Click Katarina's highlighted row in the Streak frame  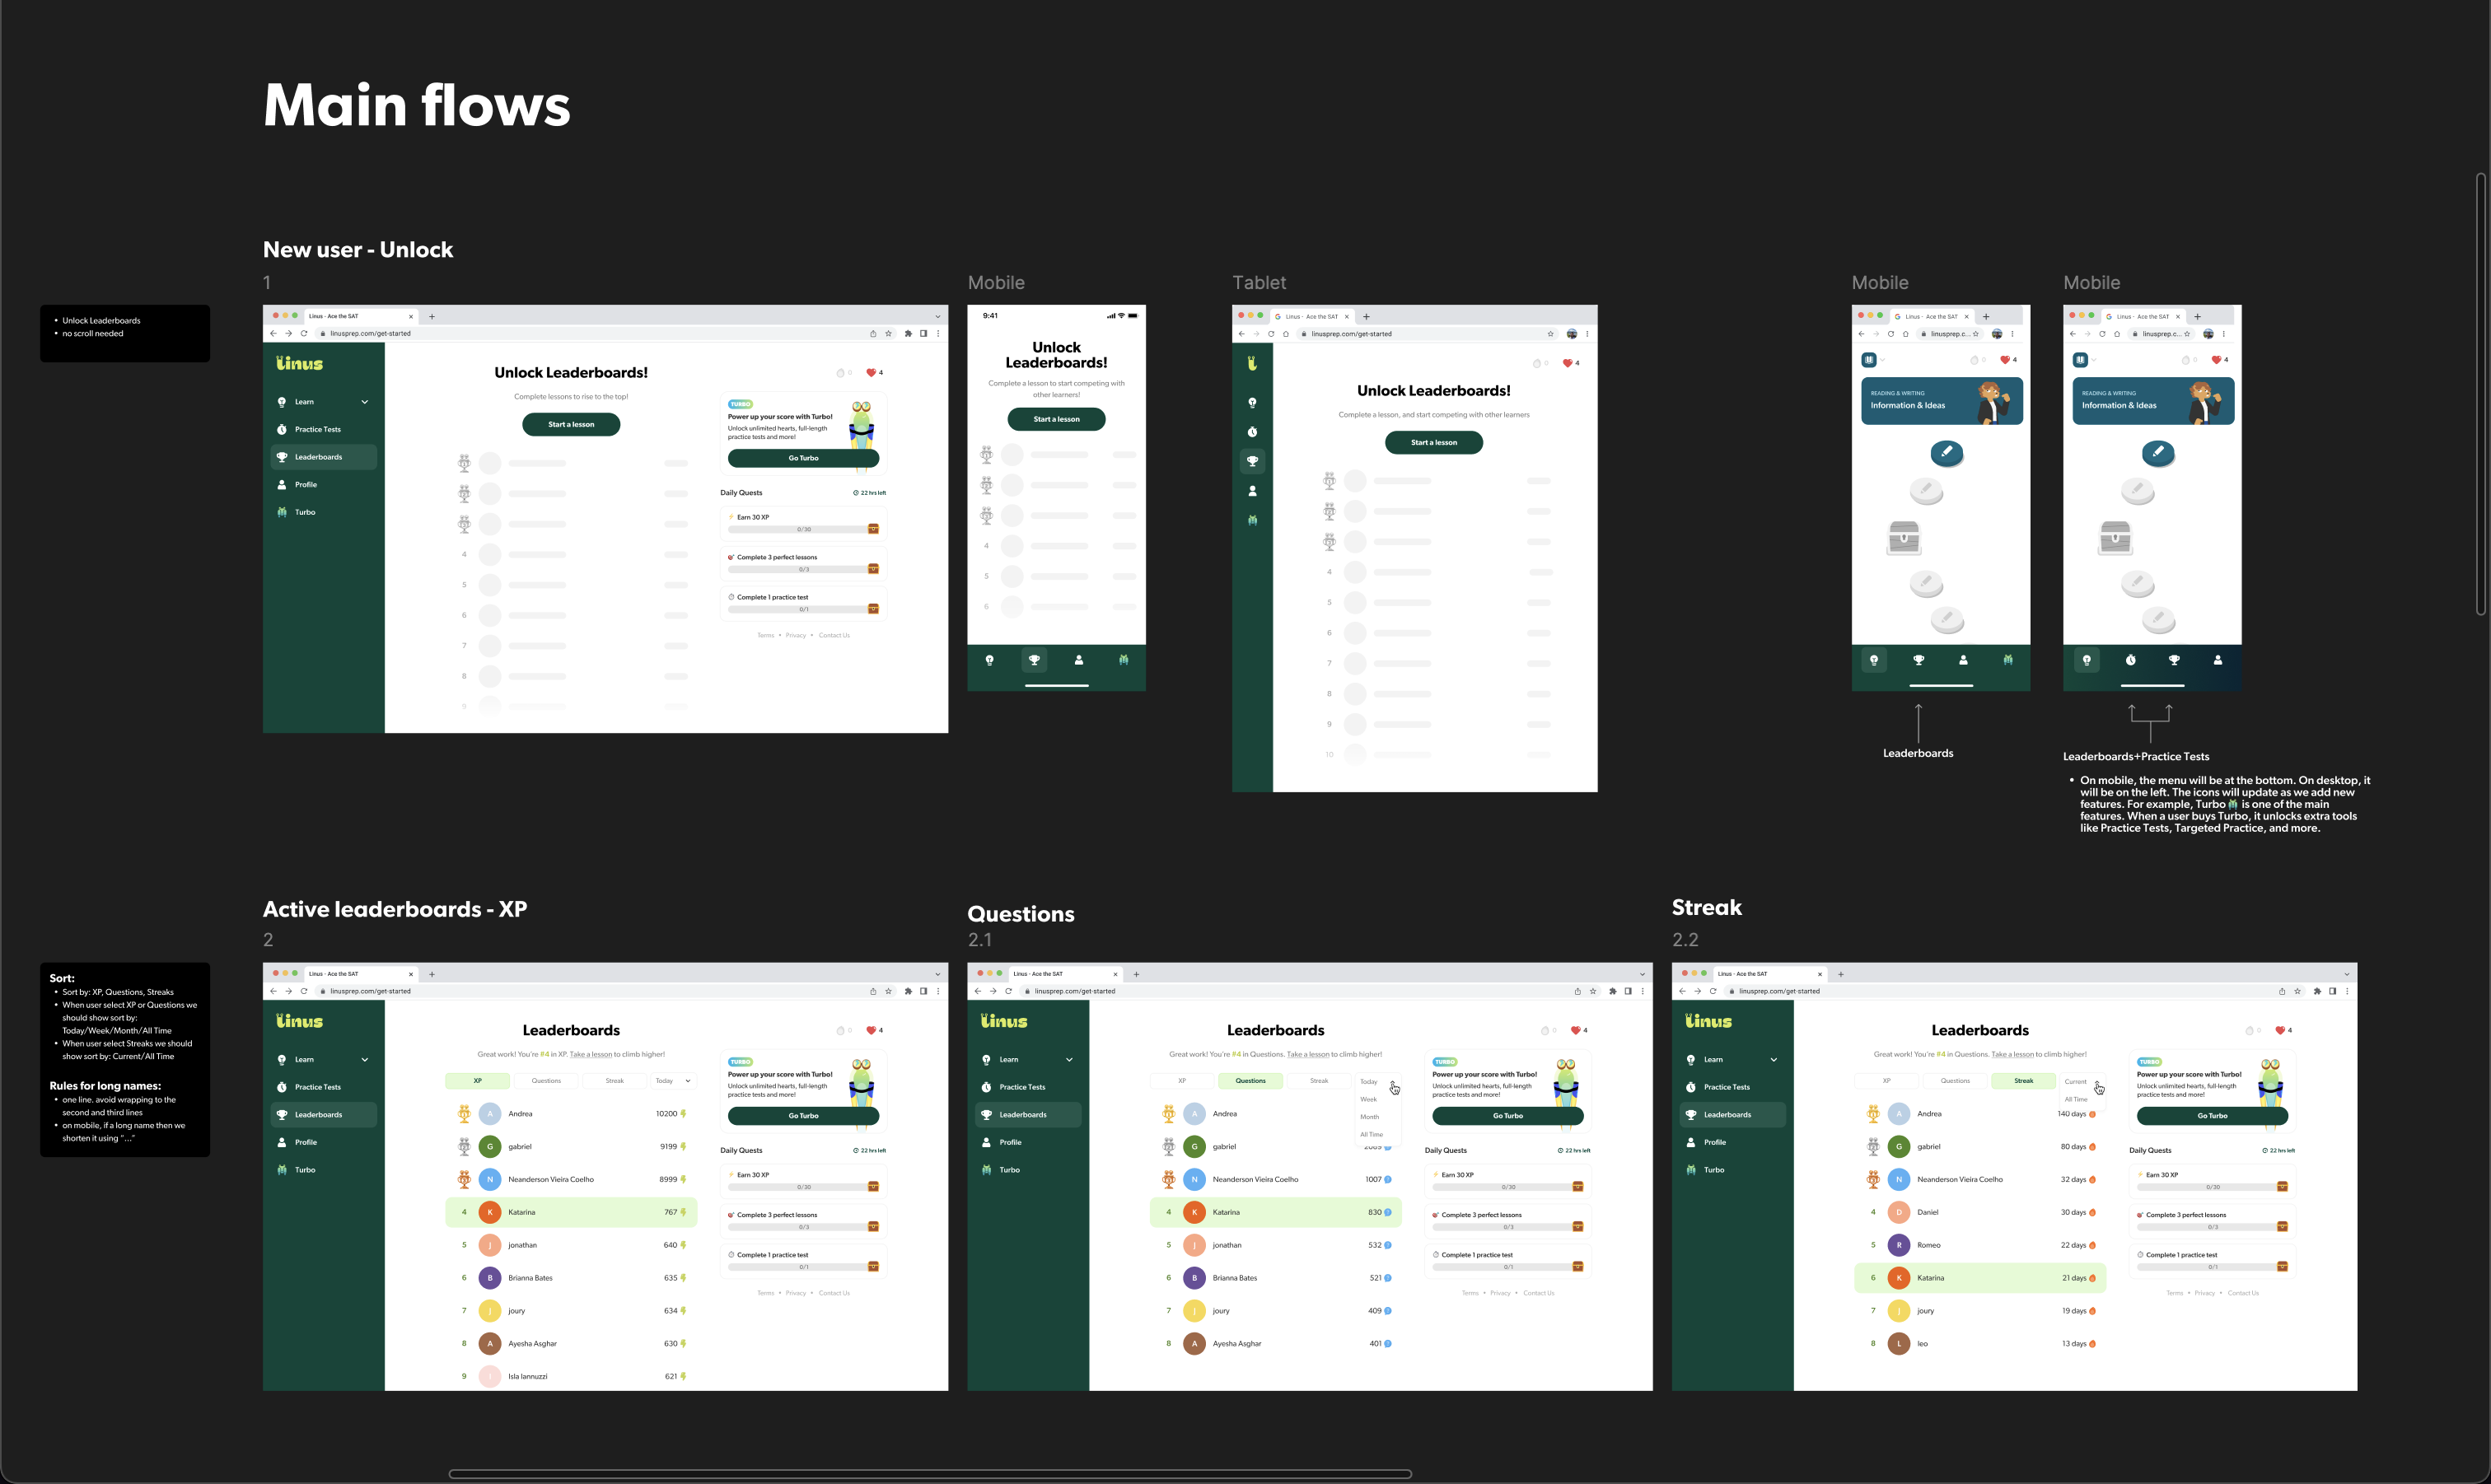click(1979, 1278)
